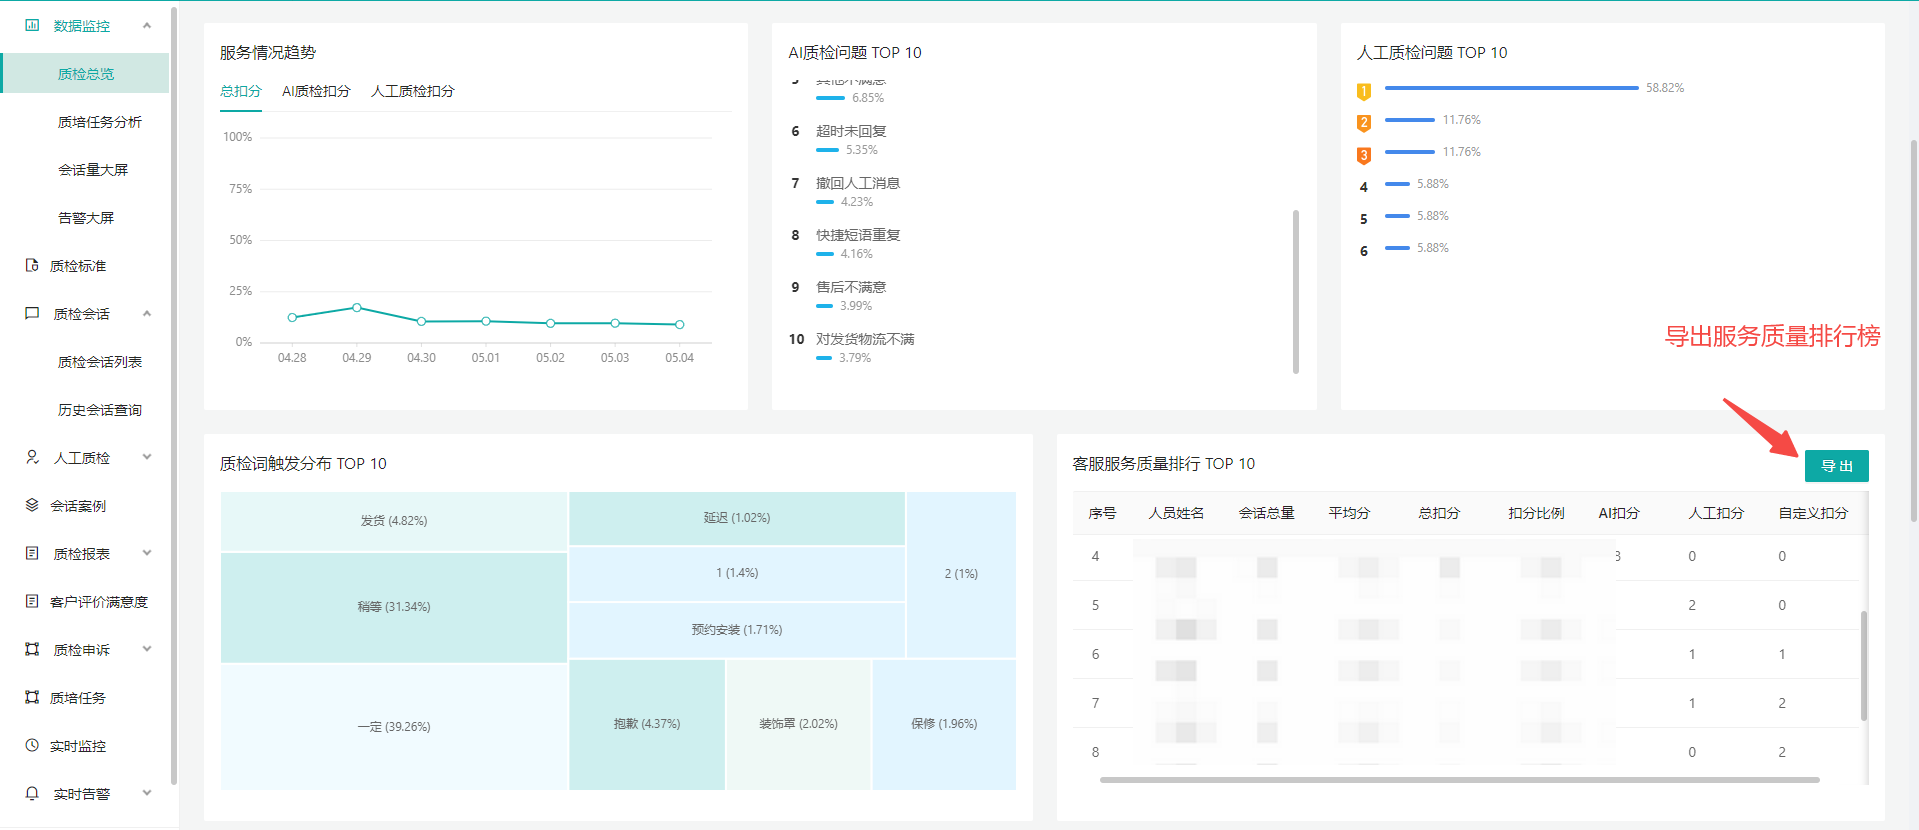The image size is (1919, 830).
Task: Click the 快捷短语重复 list item
Action: (x=858, y=235)
